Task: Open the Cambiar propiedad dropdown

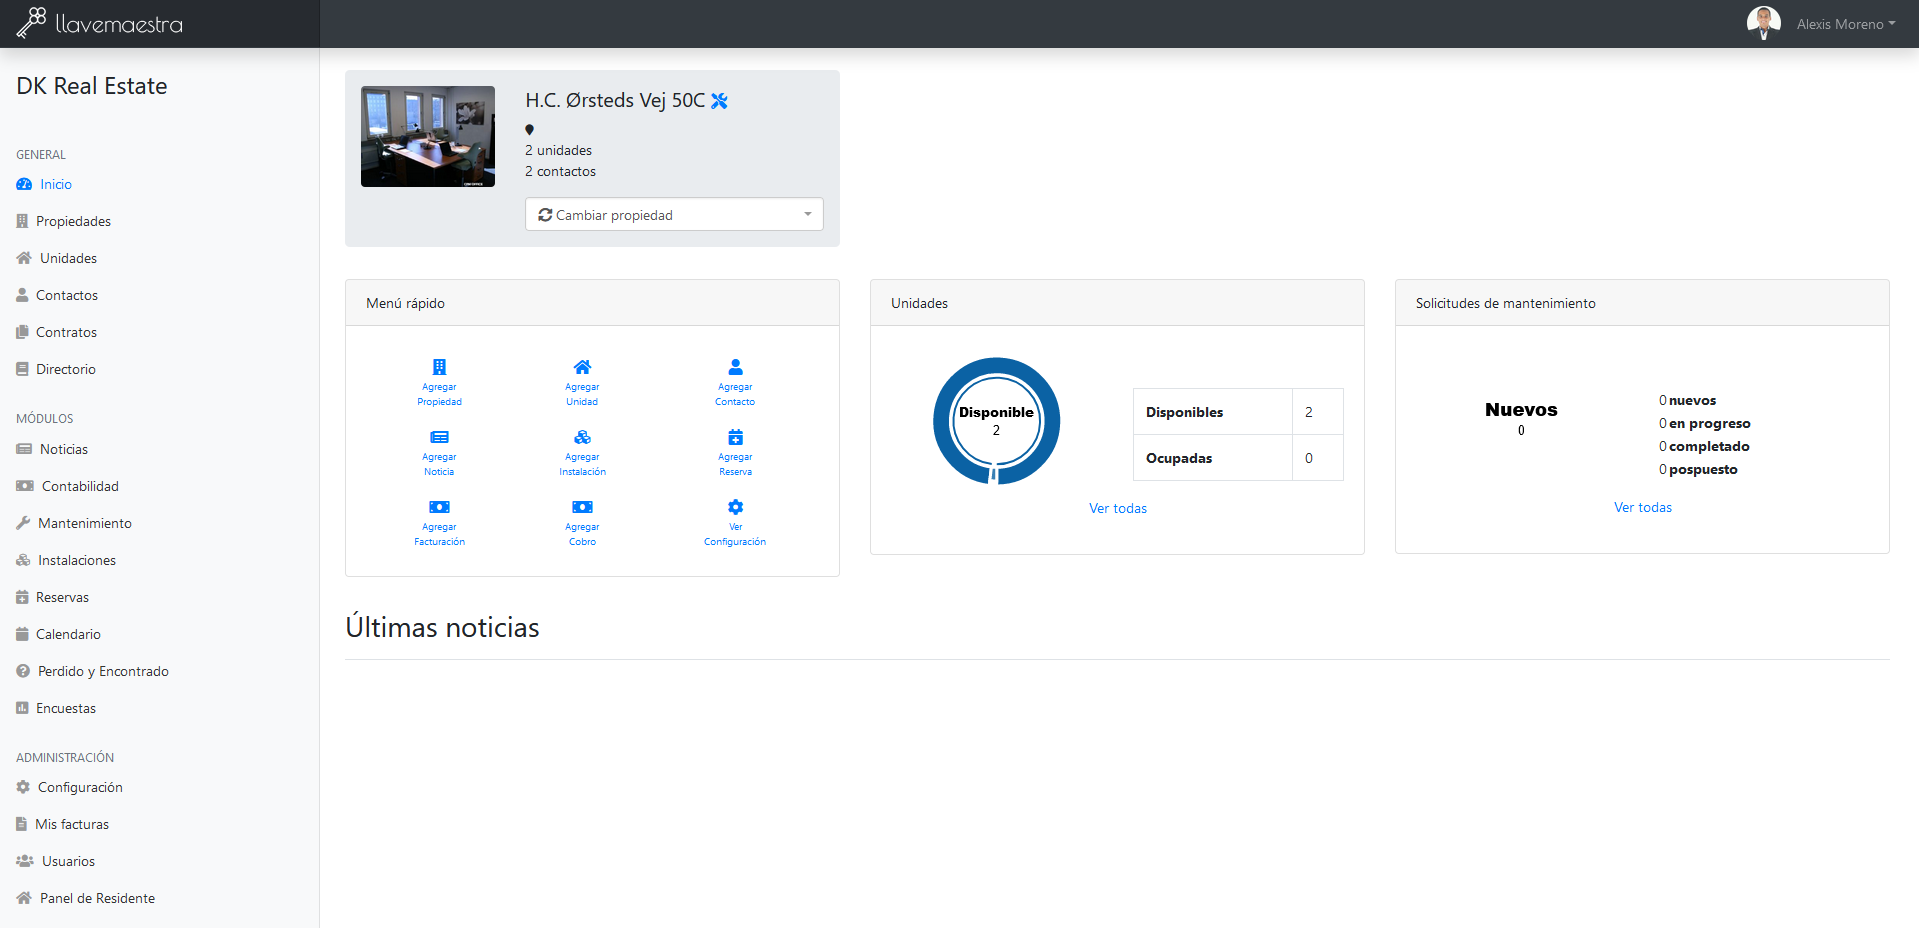Action: pyautogui.click(x=674, y=214)
